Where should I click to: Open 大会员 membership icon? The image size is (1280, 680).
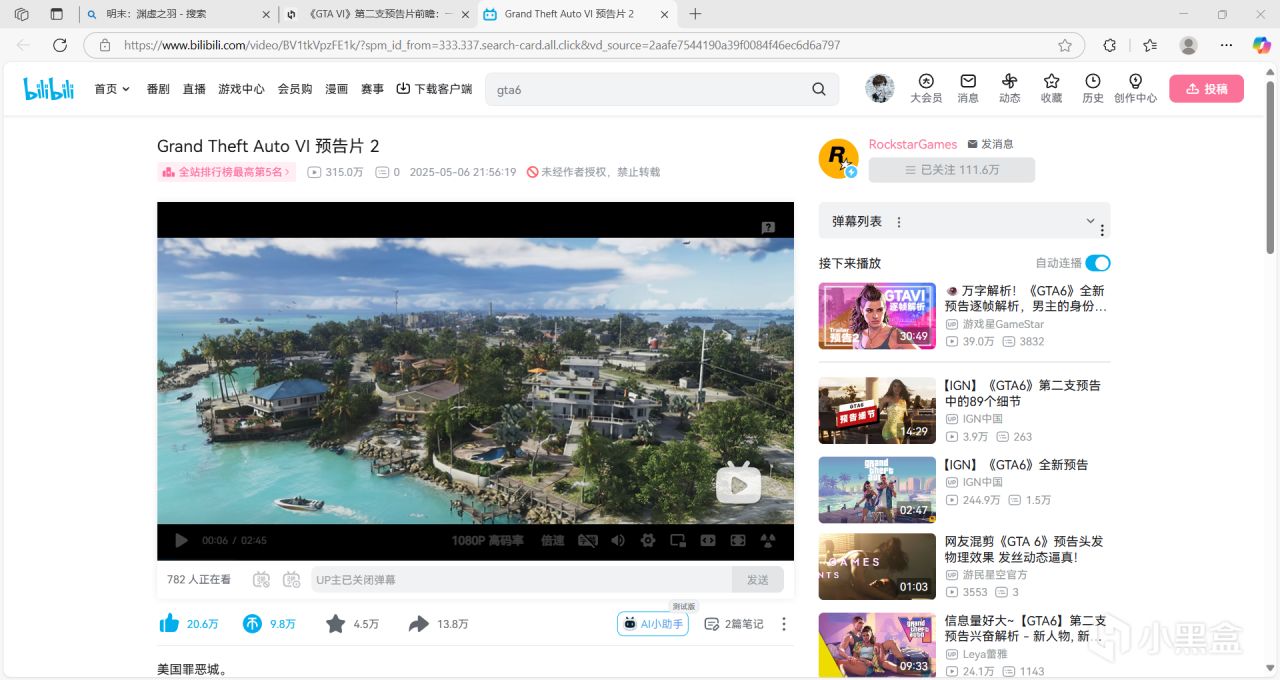926,88
